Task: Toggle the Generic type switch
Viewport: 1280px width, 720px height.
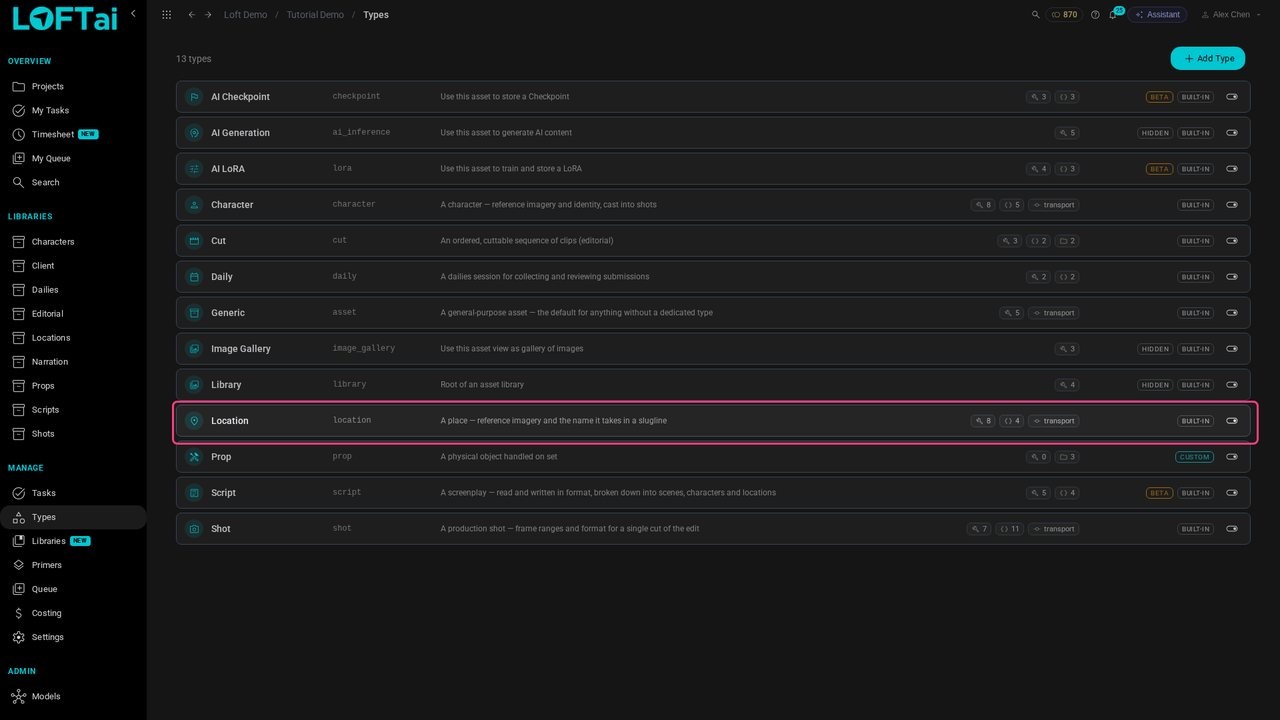Action: point(1232,313)
